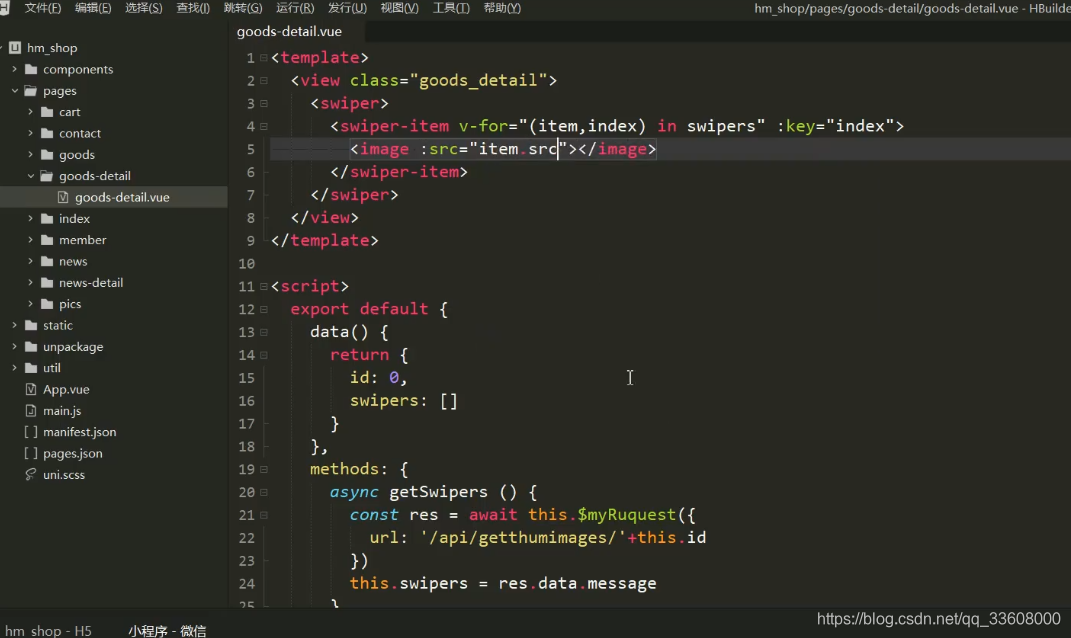
Task: Open the 选择(S) menu
Action: click(x=143, y=8)
